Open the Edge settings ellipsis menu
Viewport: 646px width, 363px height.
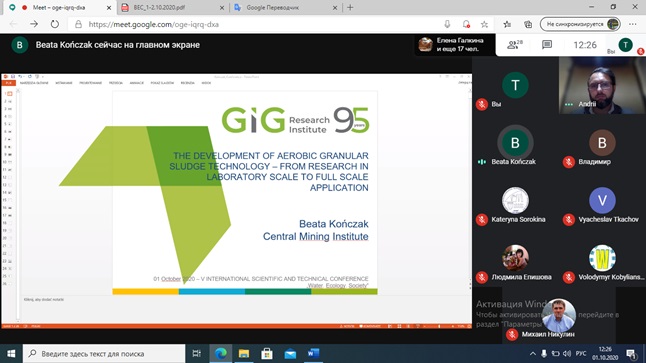point(633,24)
